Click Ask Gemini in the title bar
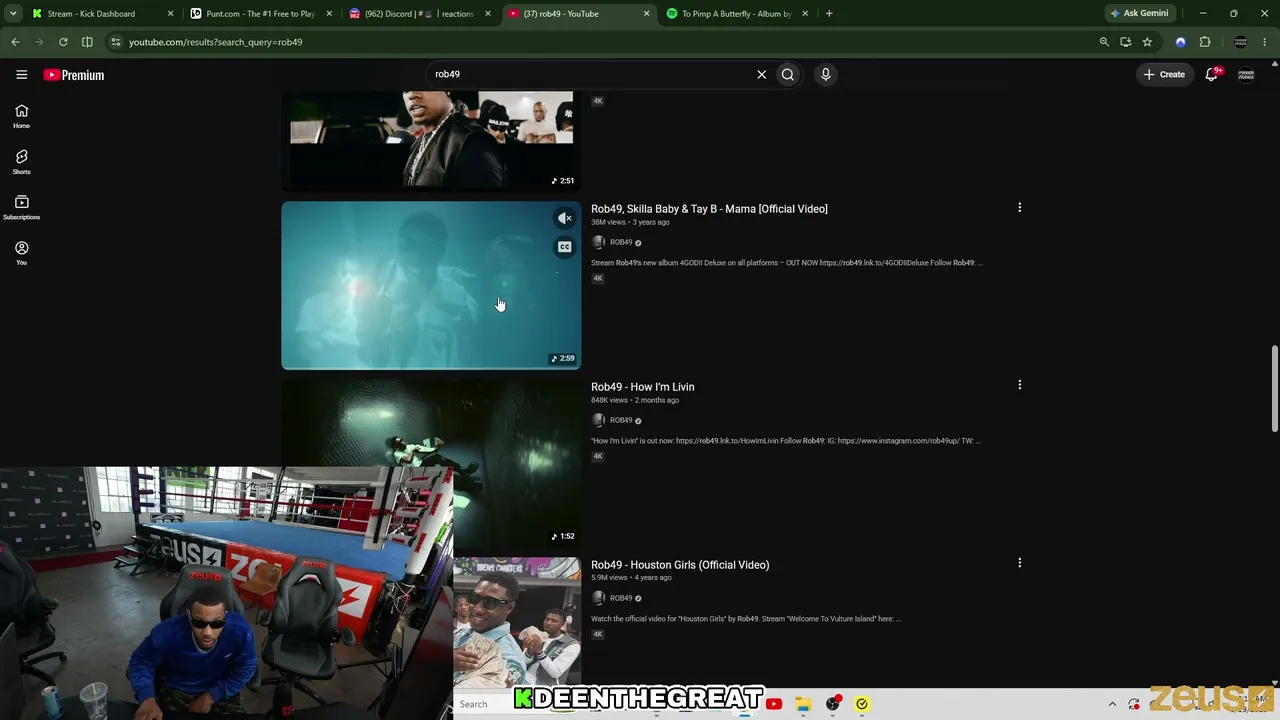 click(1139, 14)
